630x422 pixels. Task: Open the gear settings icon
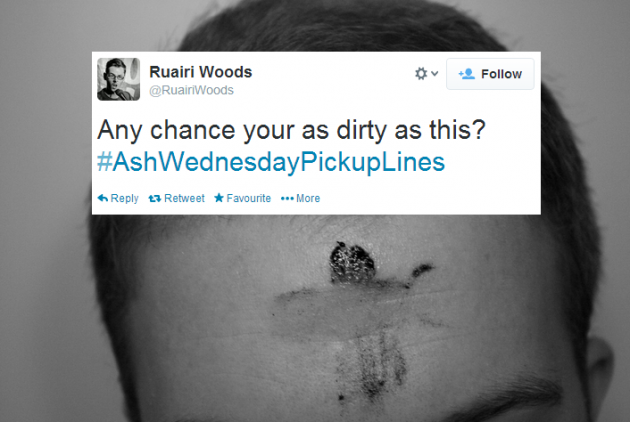[421, 74]
